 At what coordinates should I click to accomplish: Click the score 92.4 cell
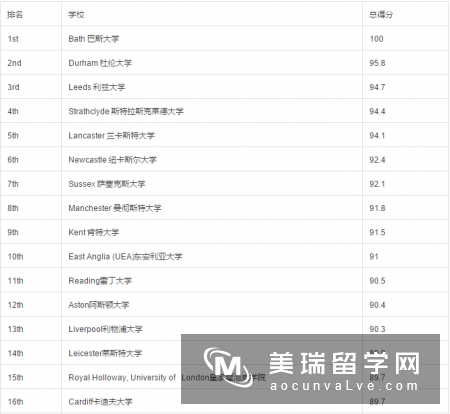tap(405, 159)
